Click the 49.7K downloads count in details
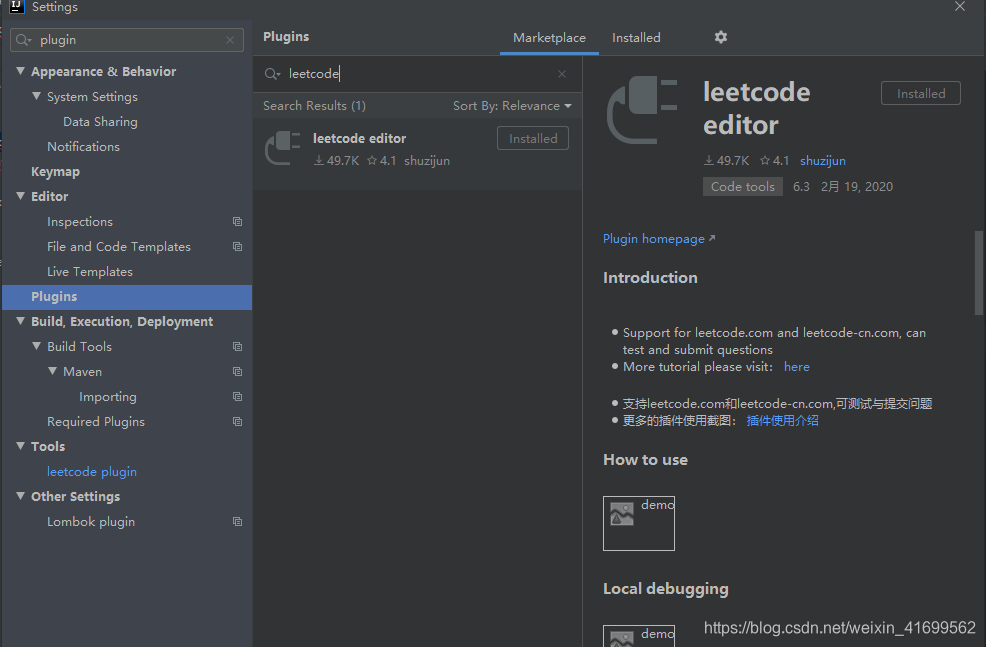This screenshot has height=647, width=986. tap(726, 161)
